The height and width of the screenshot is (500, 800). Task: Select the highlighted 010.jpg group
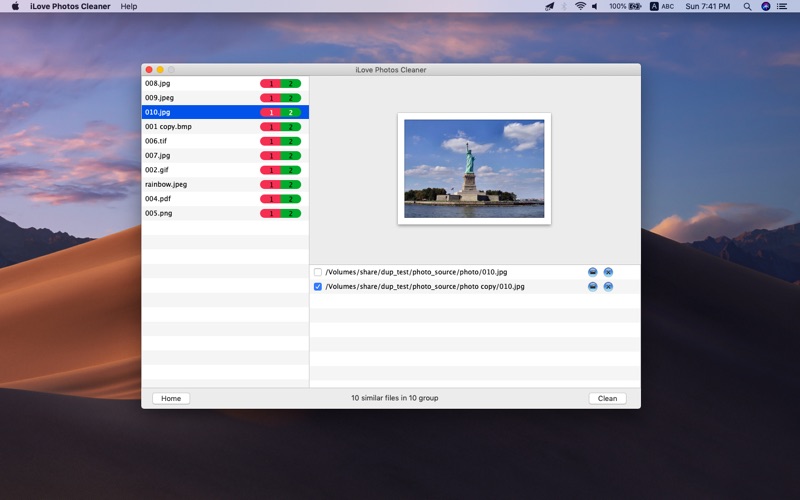point(225,112)
